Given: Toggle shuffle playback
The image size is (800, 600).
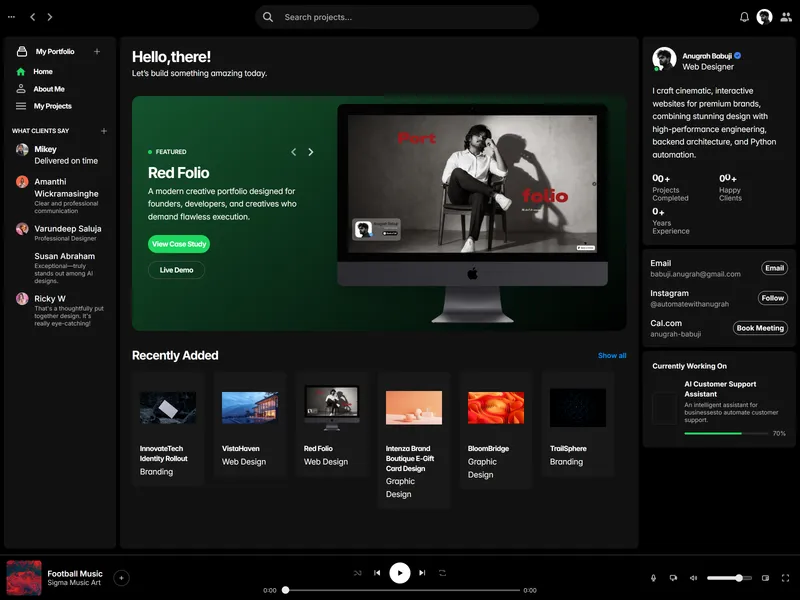Looking at the screenshot, I should 358,573.
